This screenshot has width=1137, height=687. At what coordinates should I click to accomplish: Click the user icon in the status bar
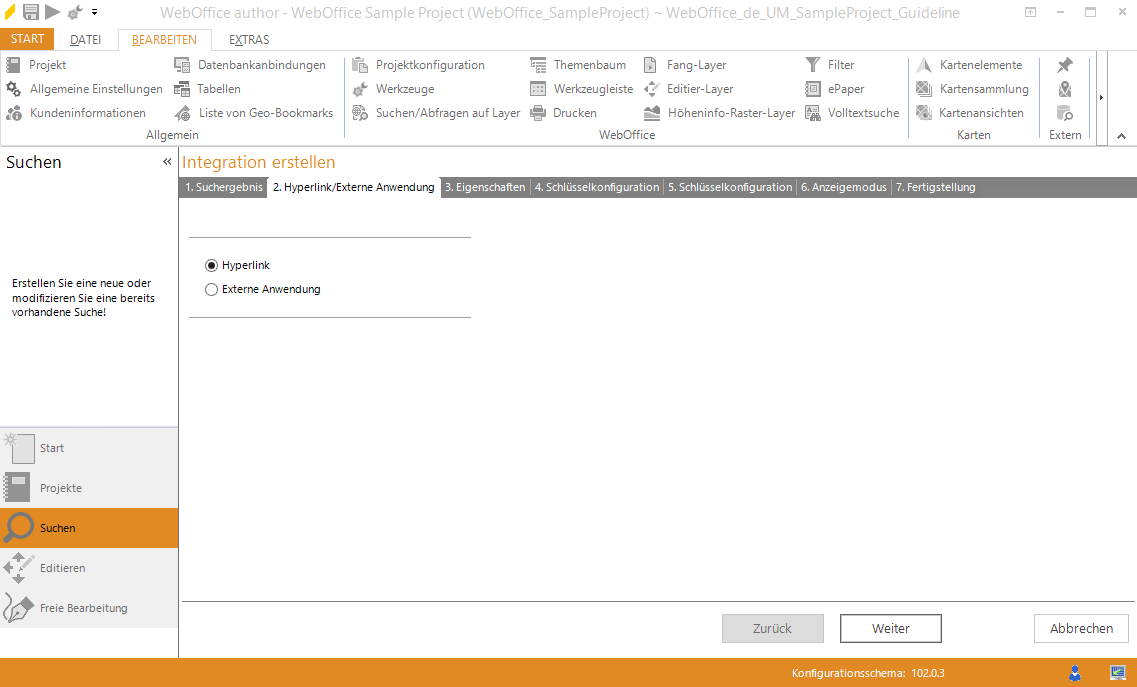coord(1075,673)
